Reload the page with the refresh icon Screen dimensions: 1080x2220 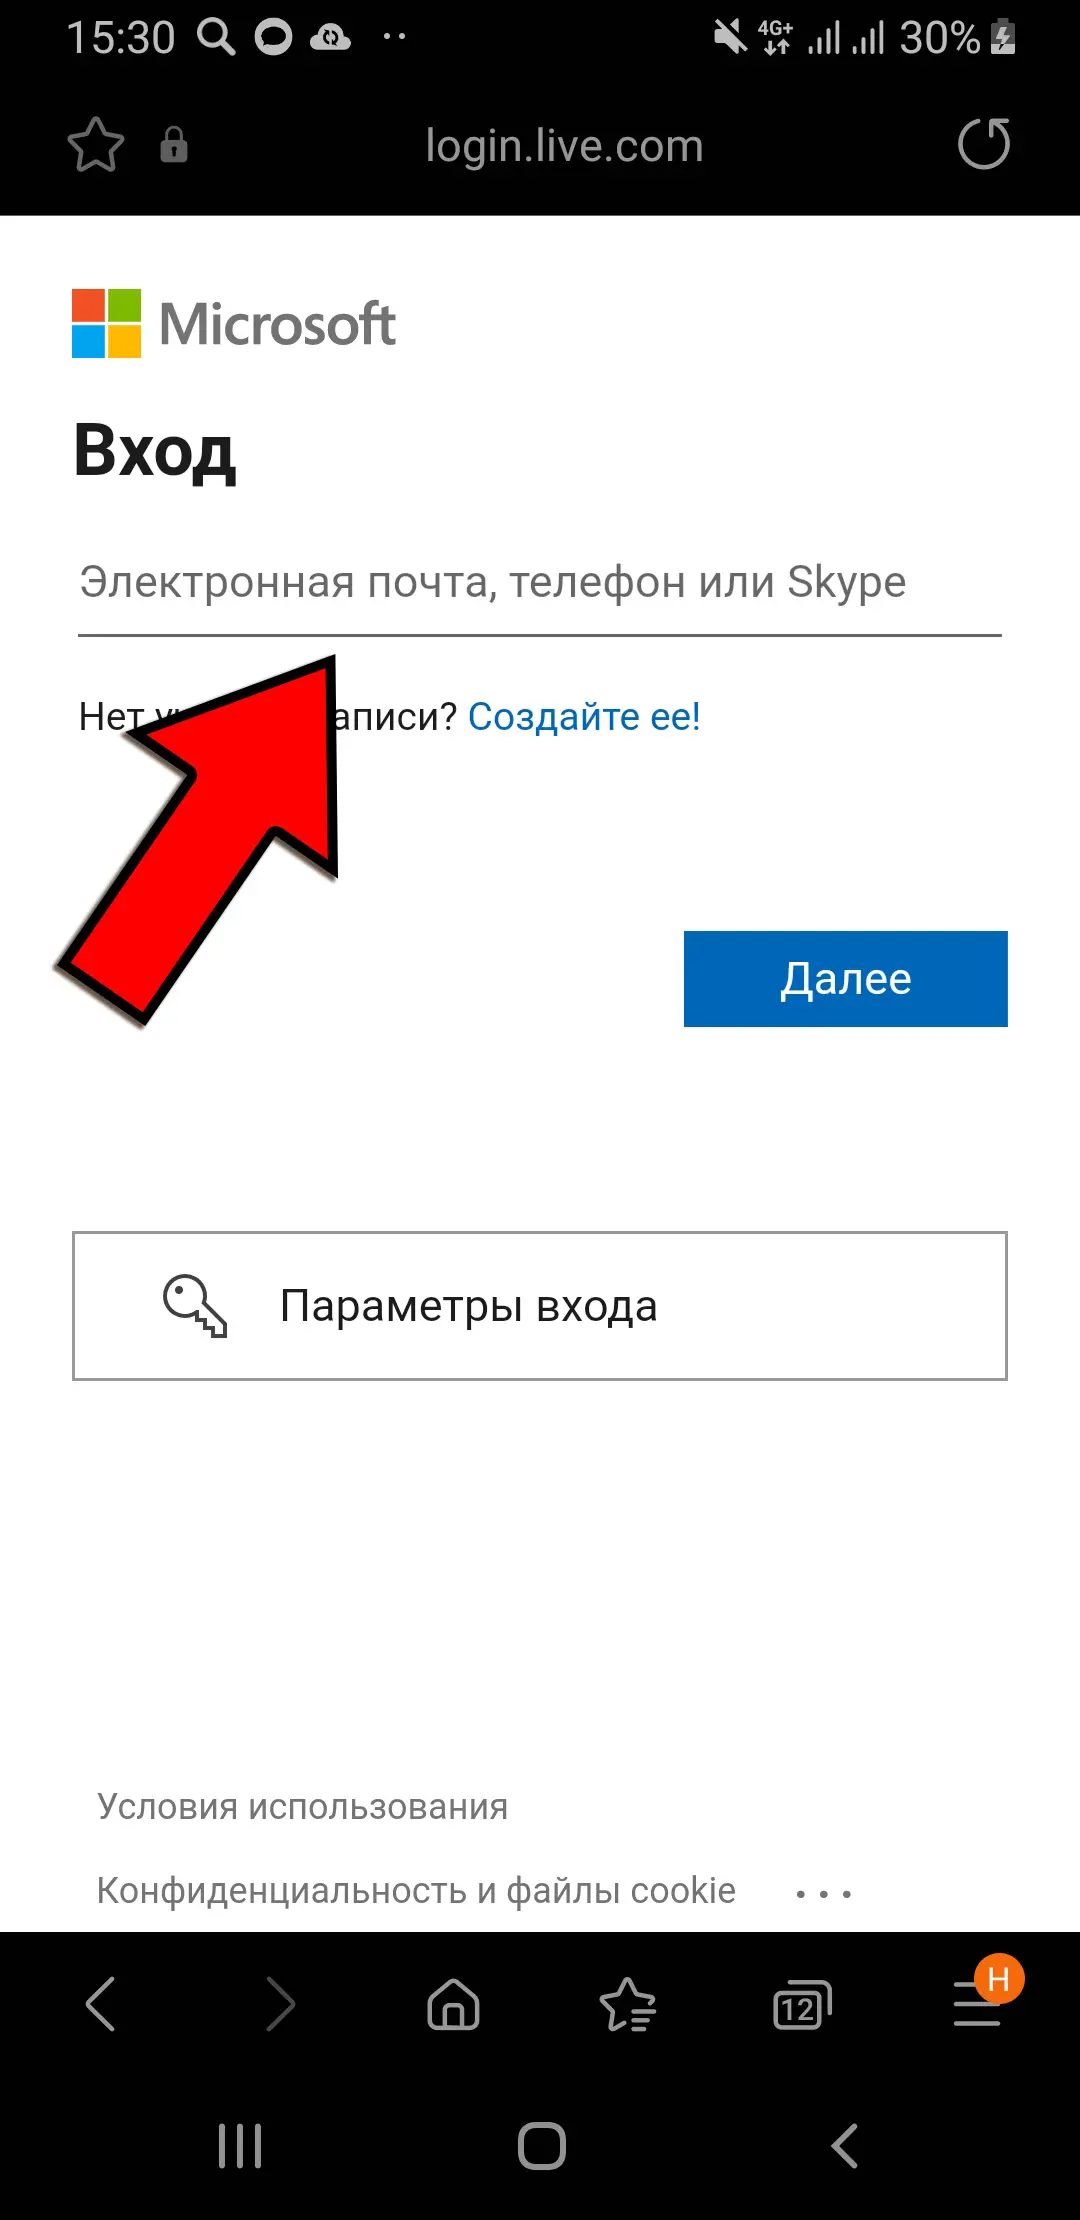[x=984, y=144]
